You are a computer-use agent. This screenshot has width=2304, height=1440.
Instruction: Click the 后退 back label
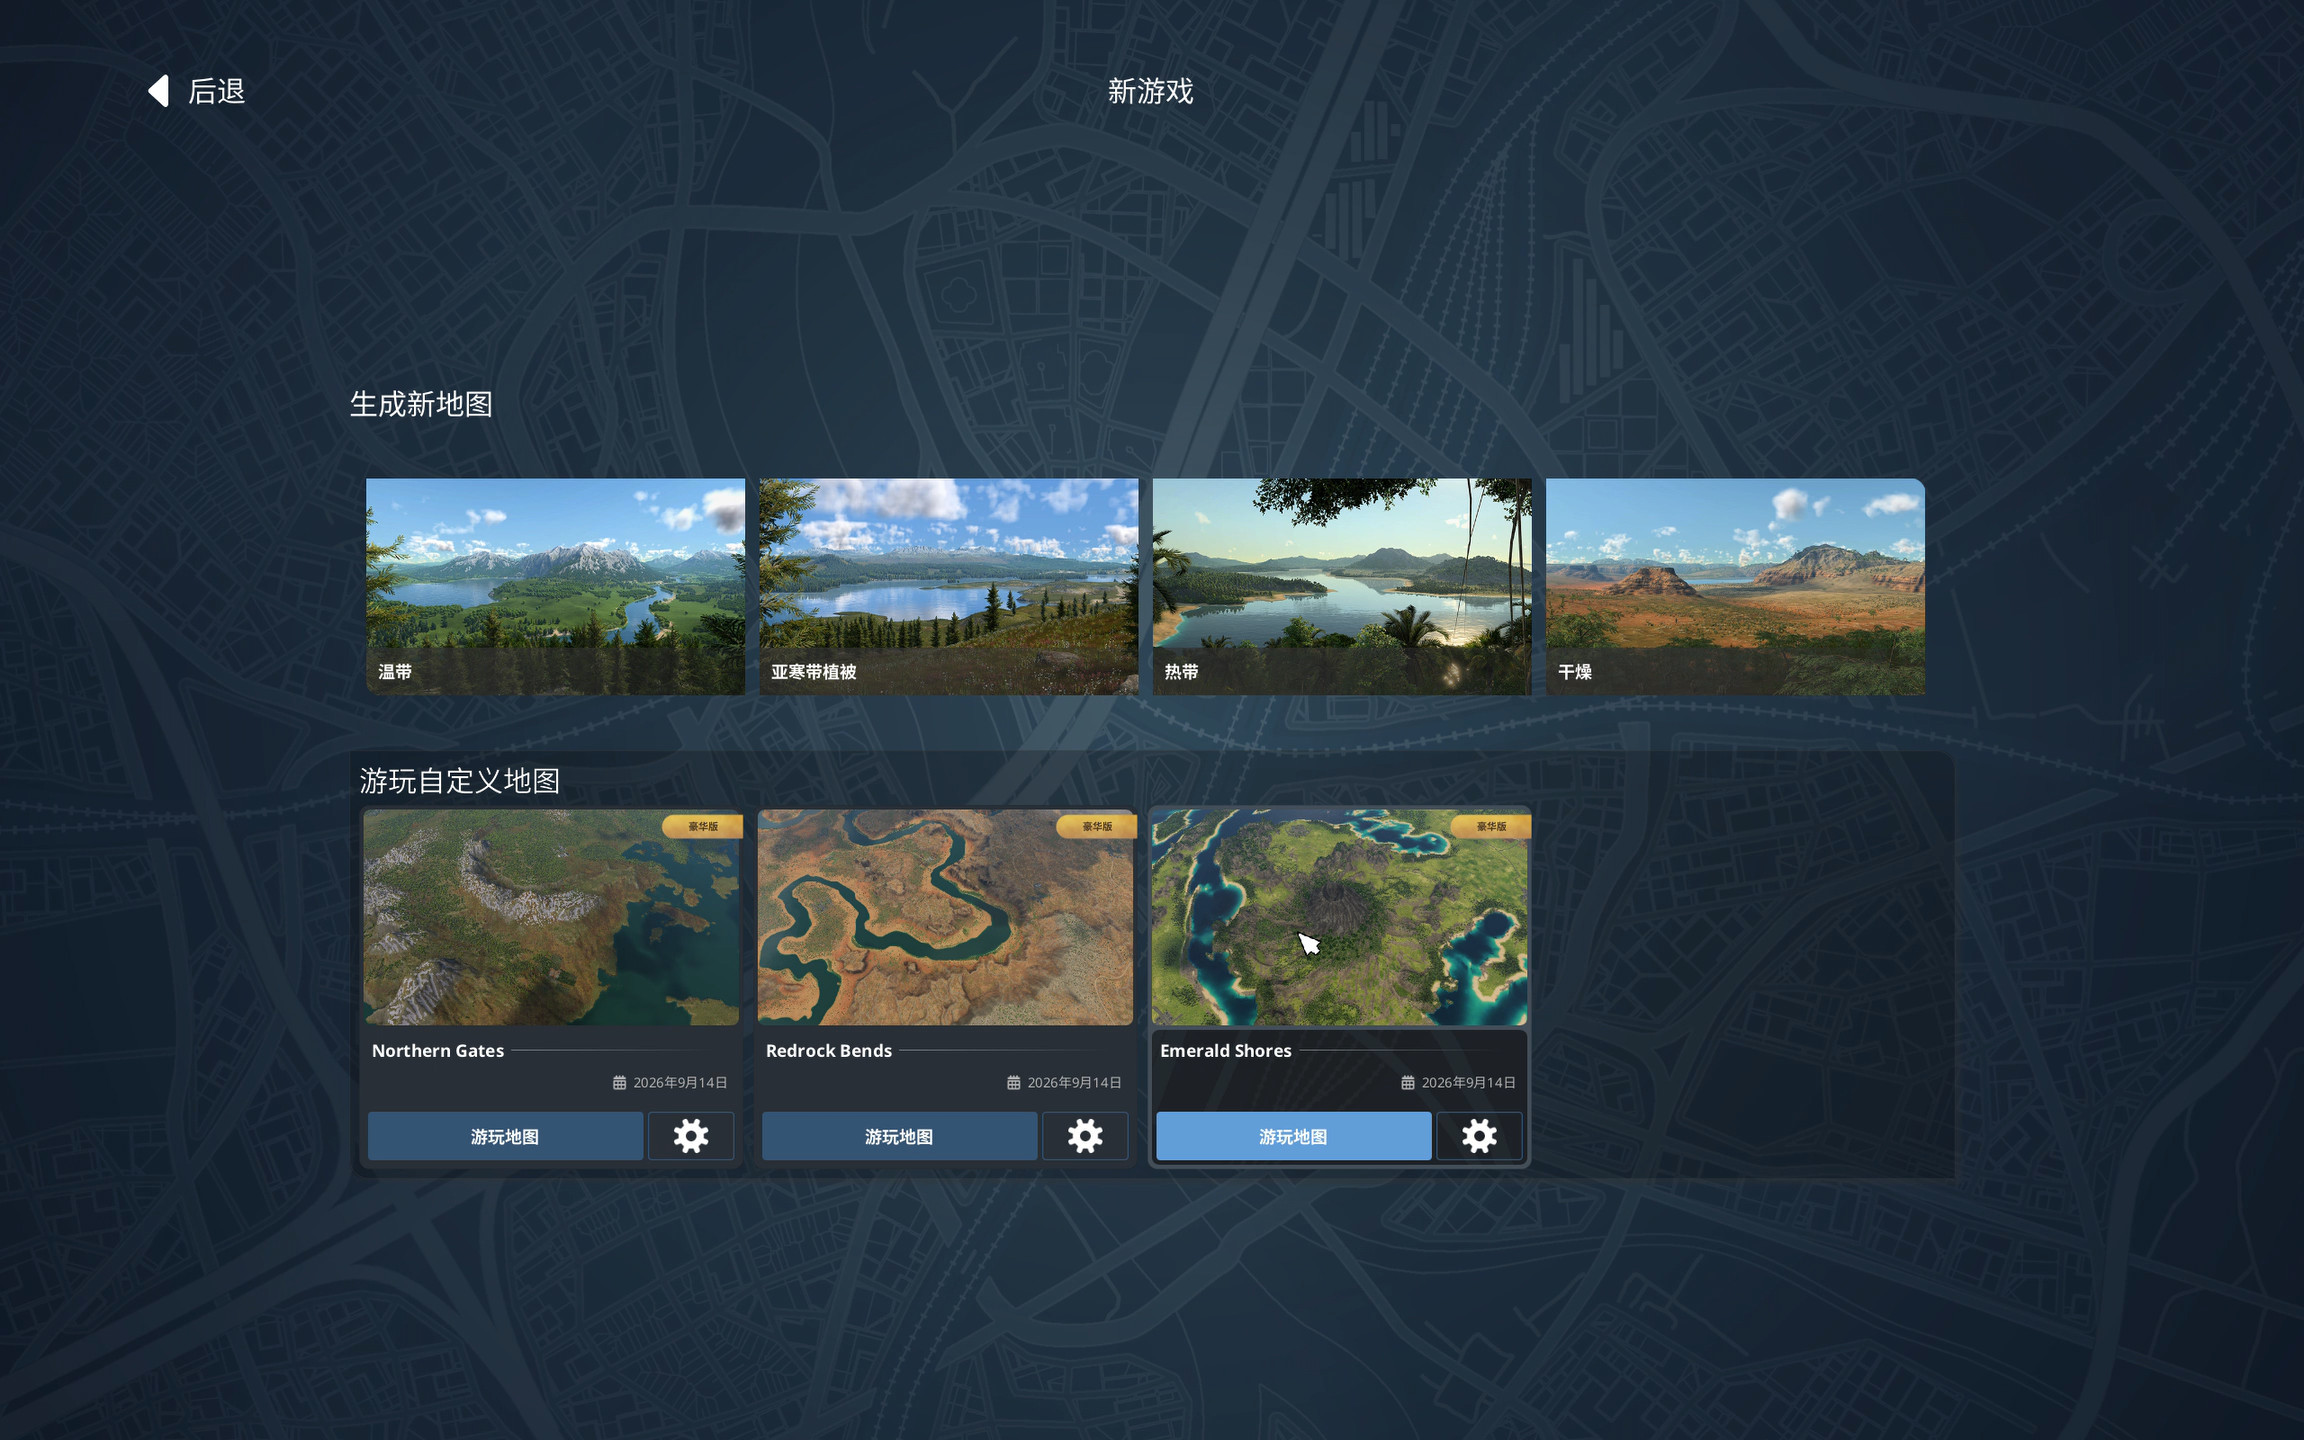pos(217,91)
